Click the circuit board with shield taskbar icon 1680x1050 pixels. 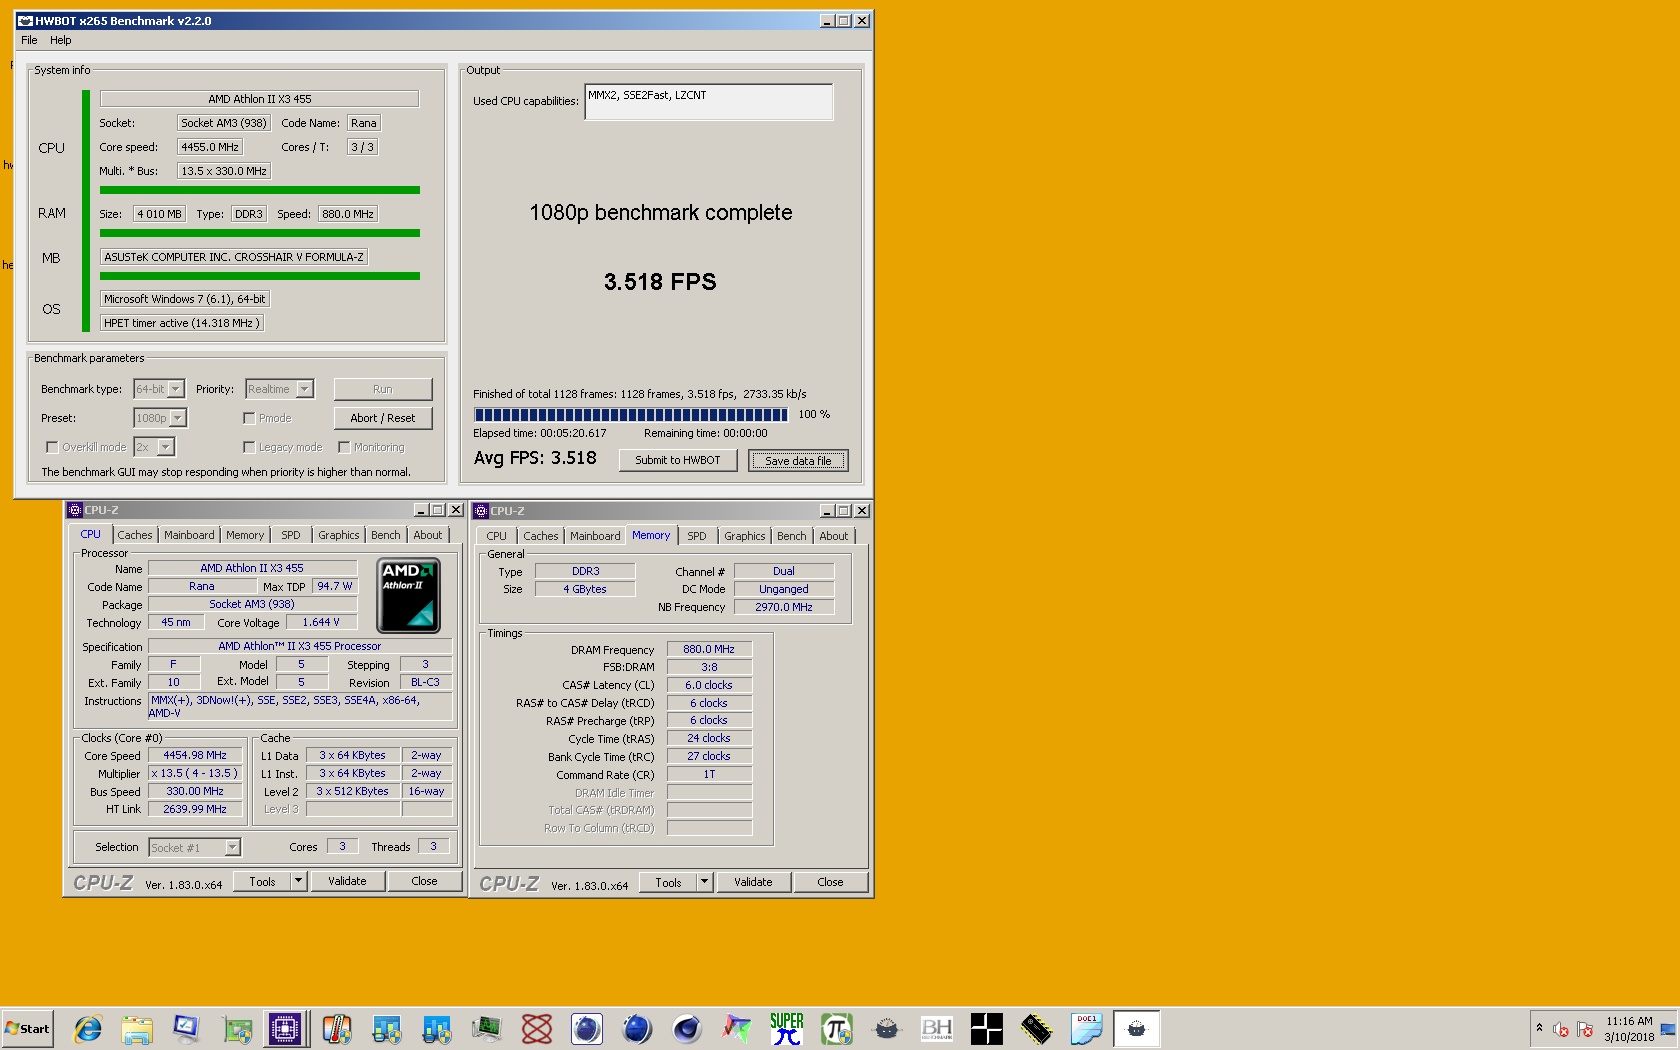[x=237, y=1028]
